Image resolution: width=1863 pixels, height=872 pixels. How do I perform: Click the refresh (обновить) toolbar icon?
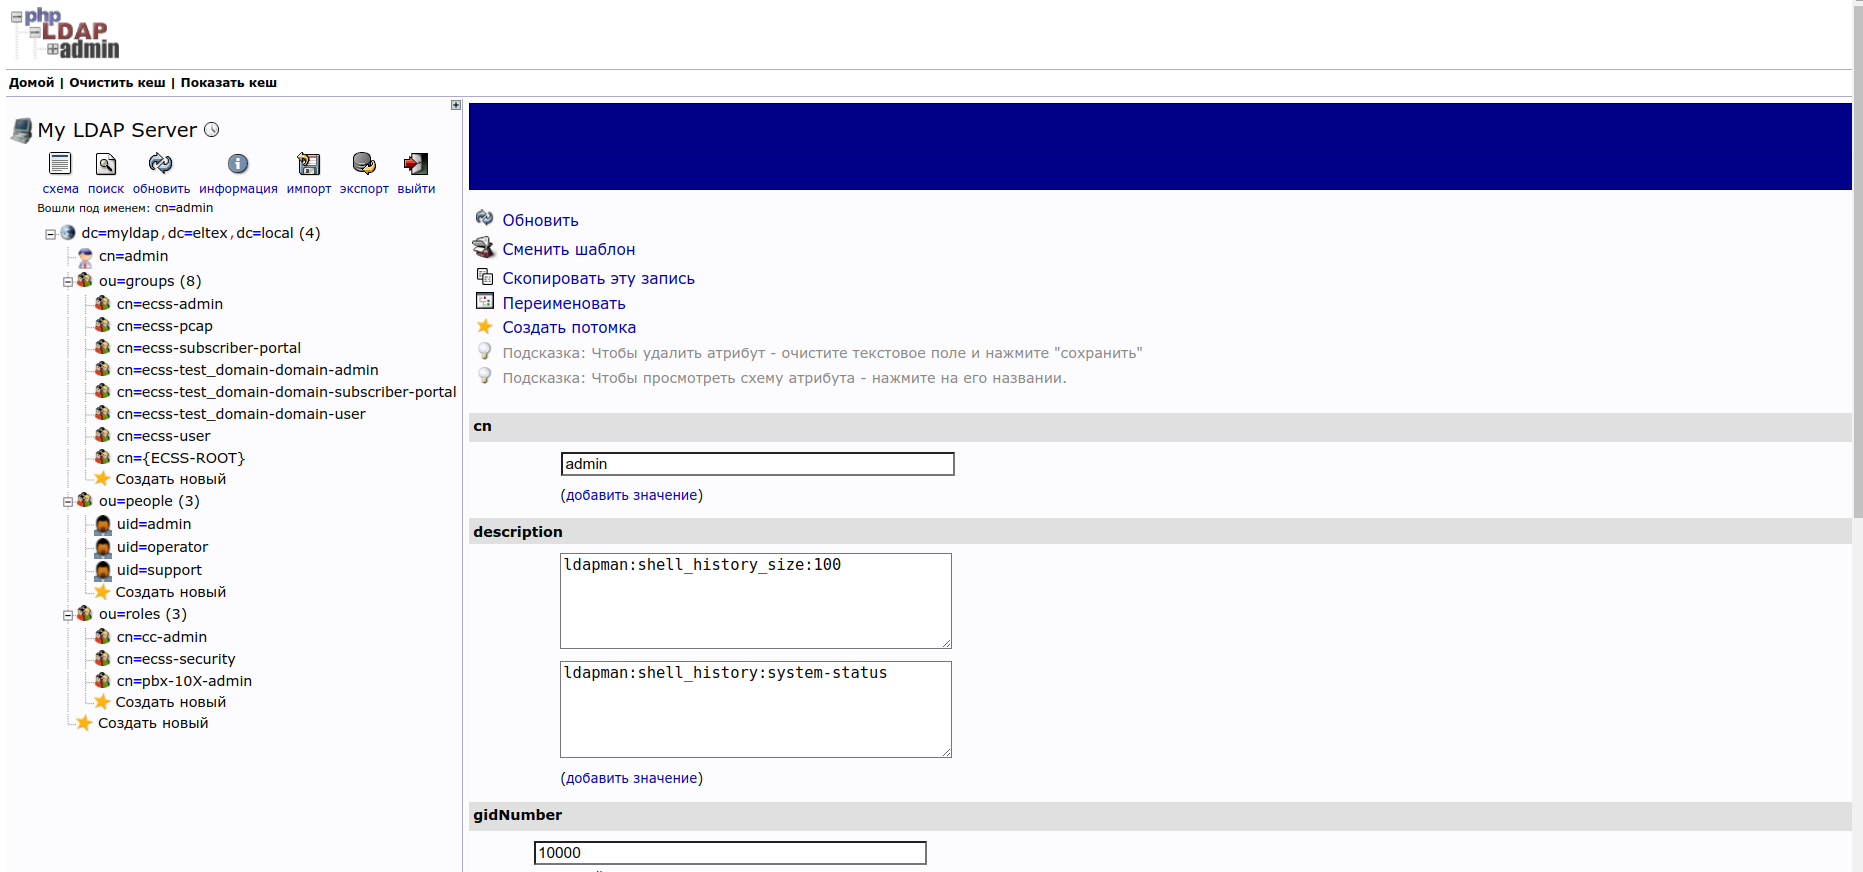coord(160,163)
